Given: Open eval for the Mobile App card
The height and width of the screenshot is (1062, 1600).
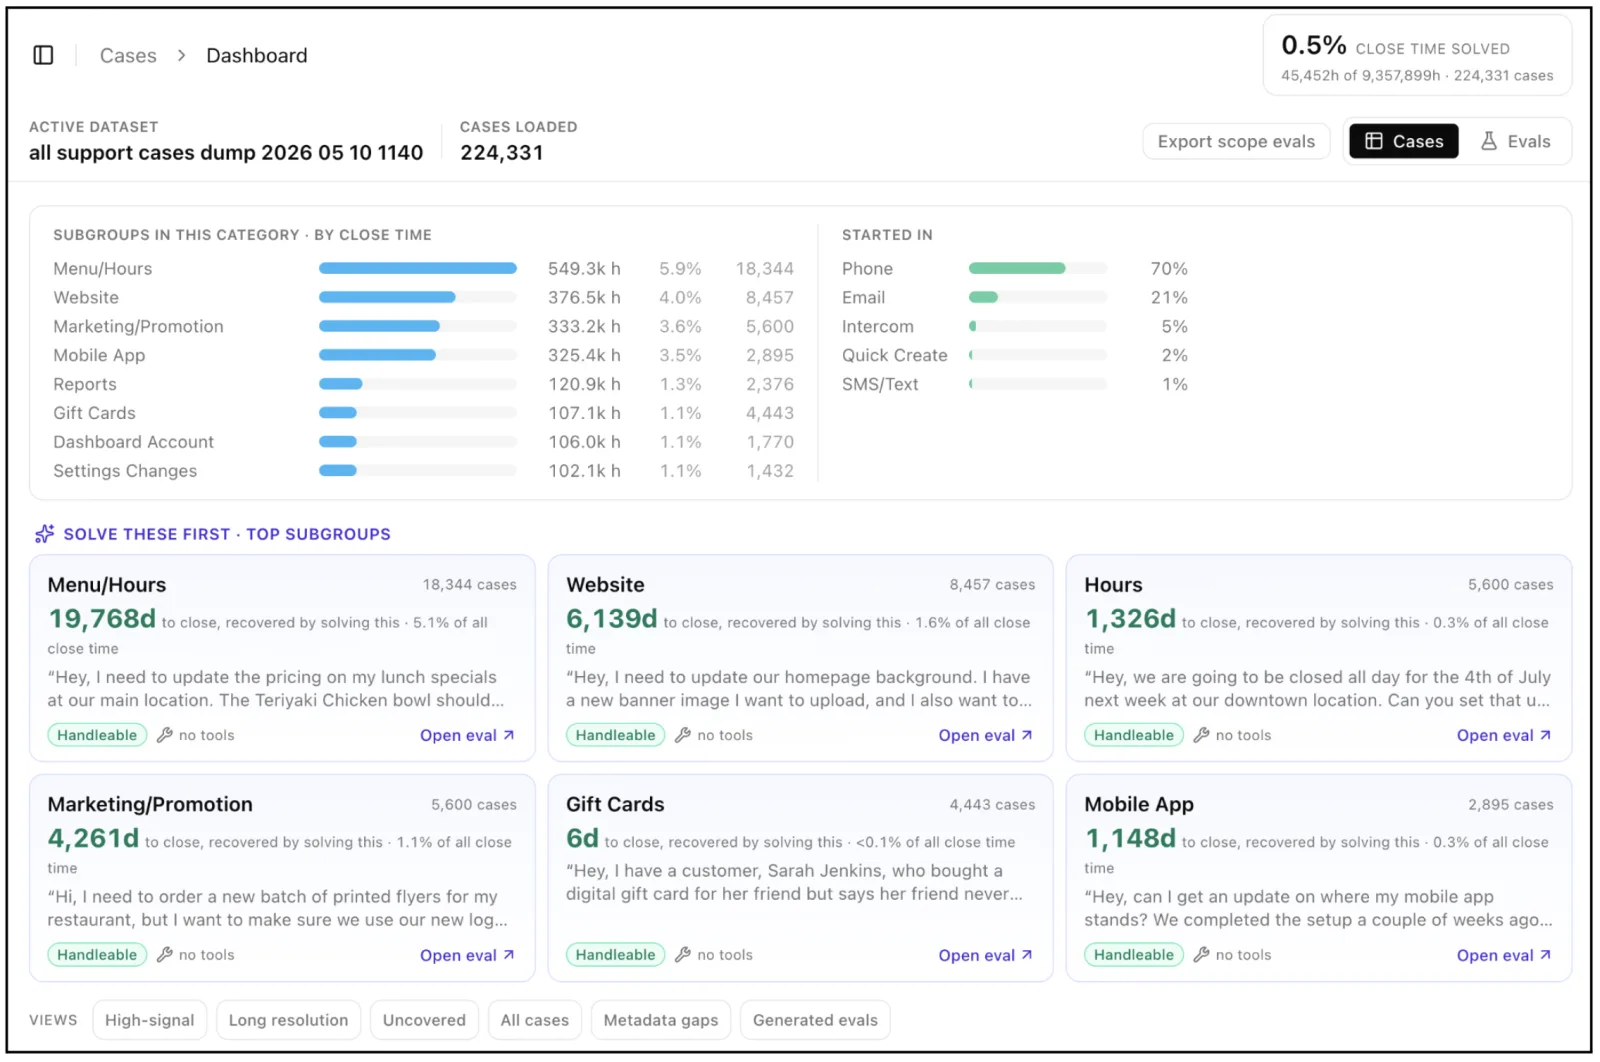Looking at the screenshot, I should (1504, 955).
